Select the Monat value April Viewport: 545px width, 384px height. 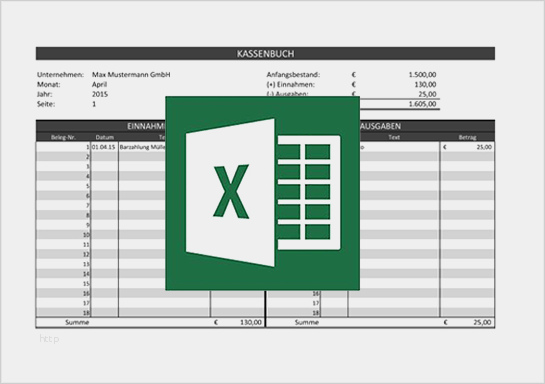99,84
